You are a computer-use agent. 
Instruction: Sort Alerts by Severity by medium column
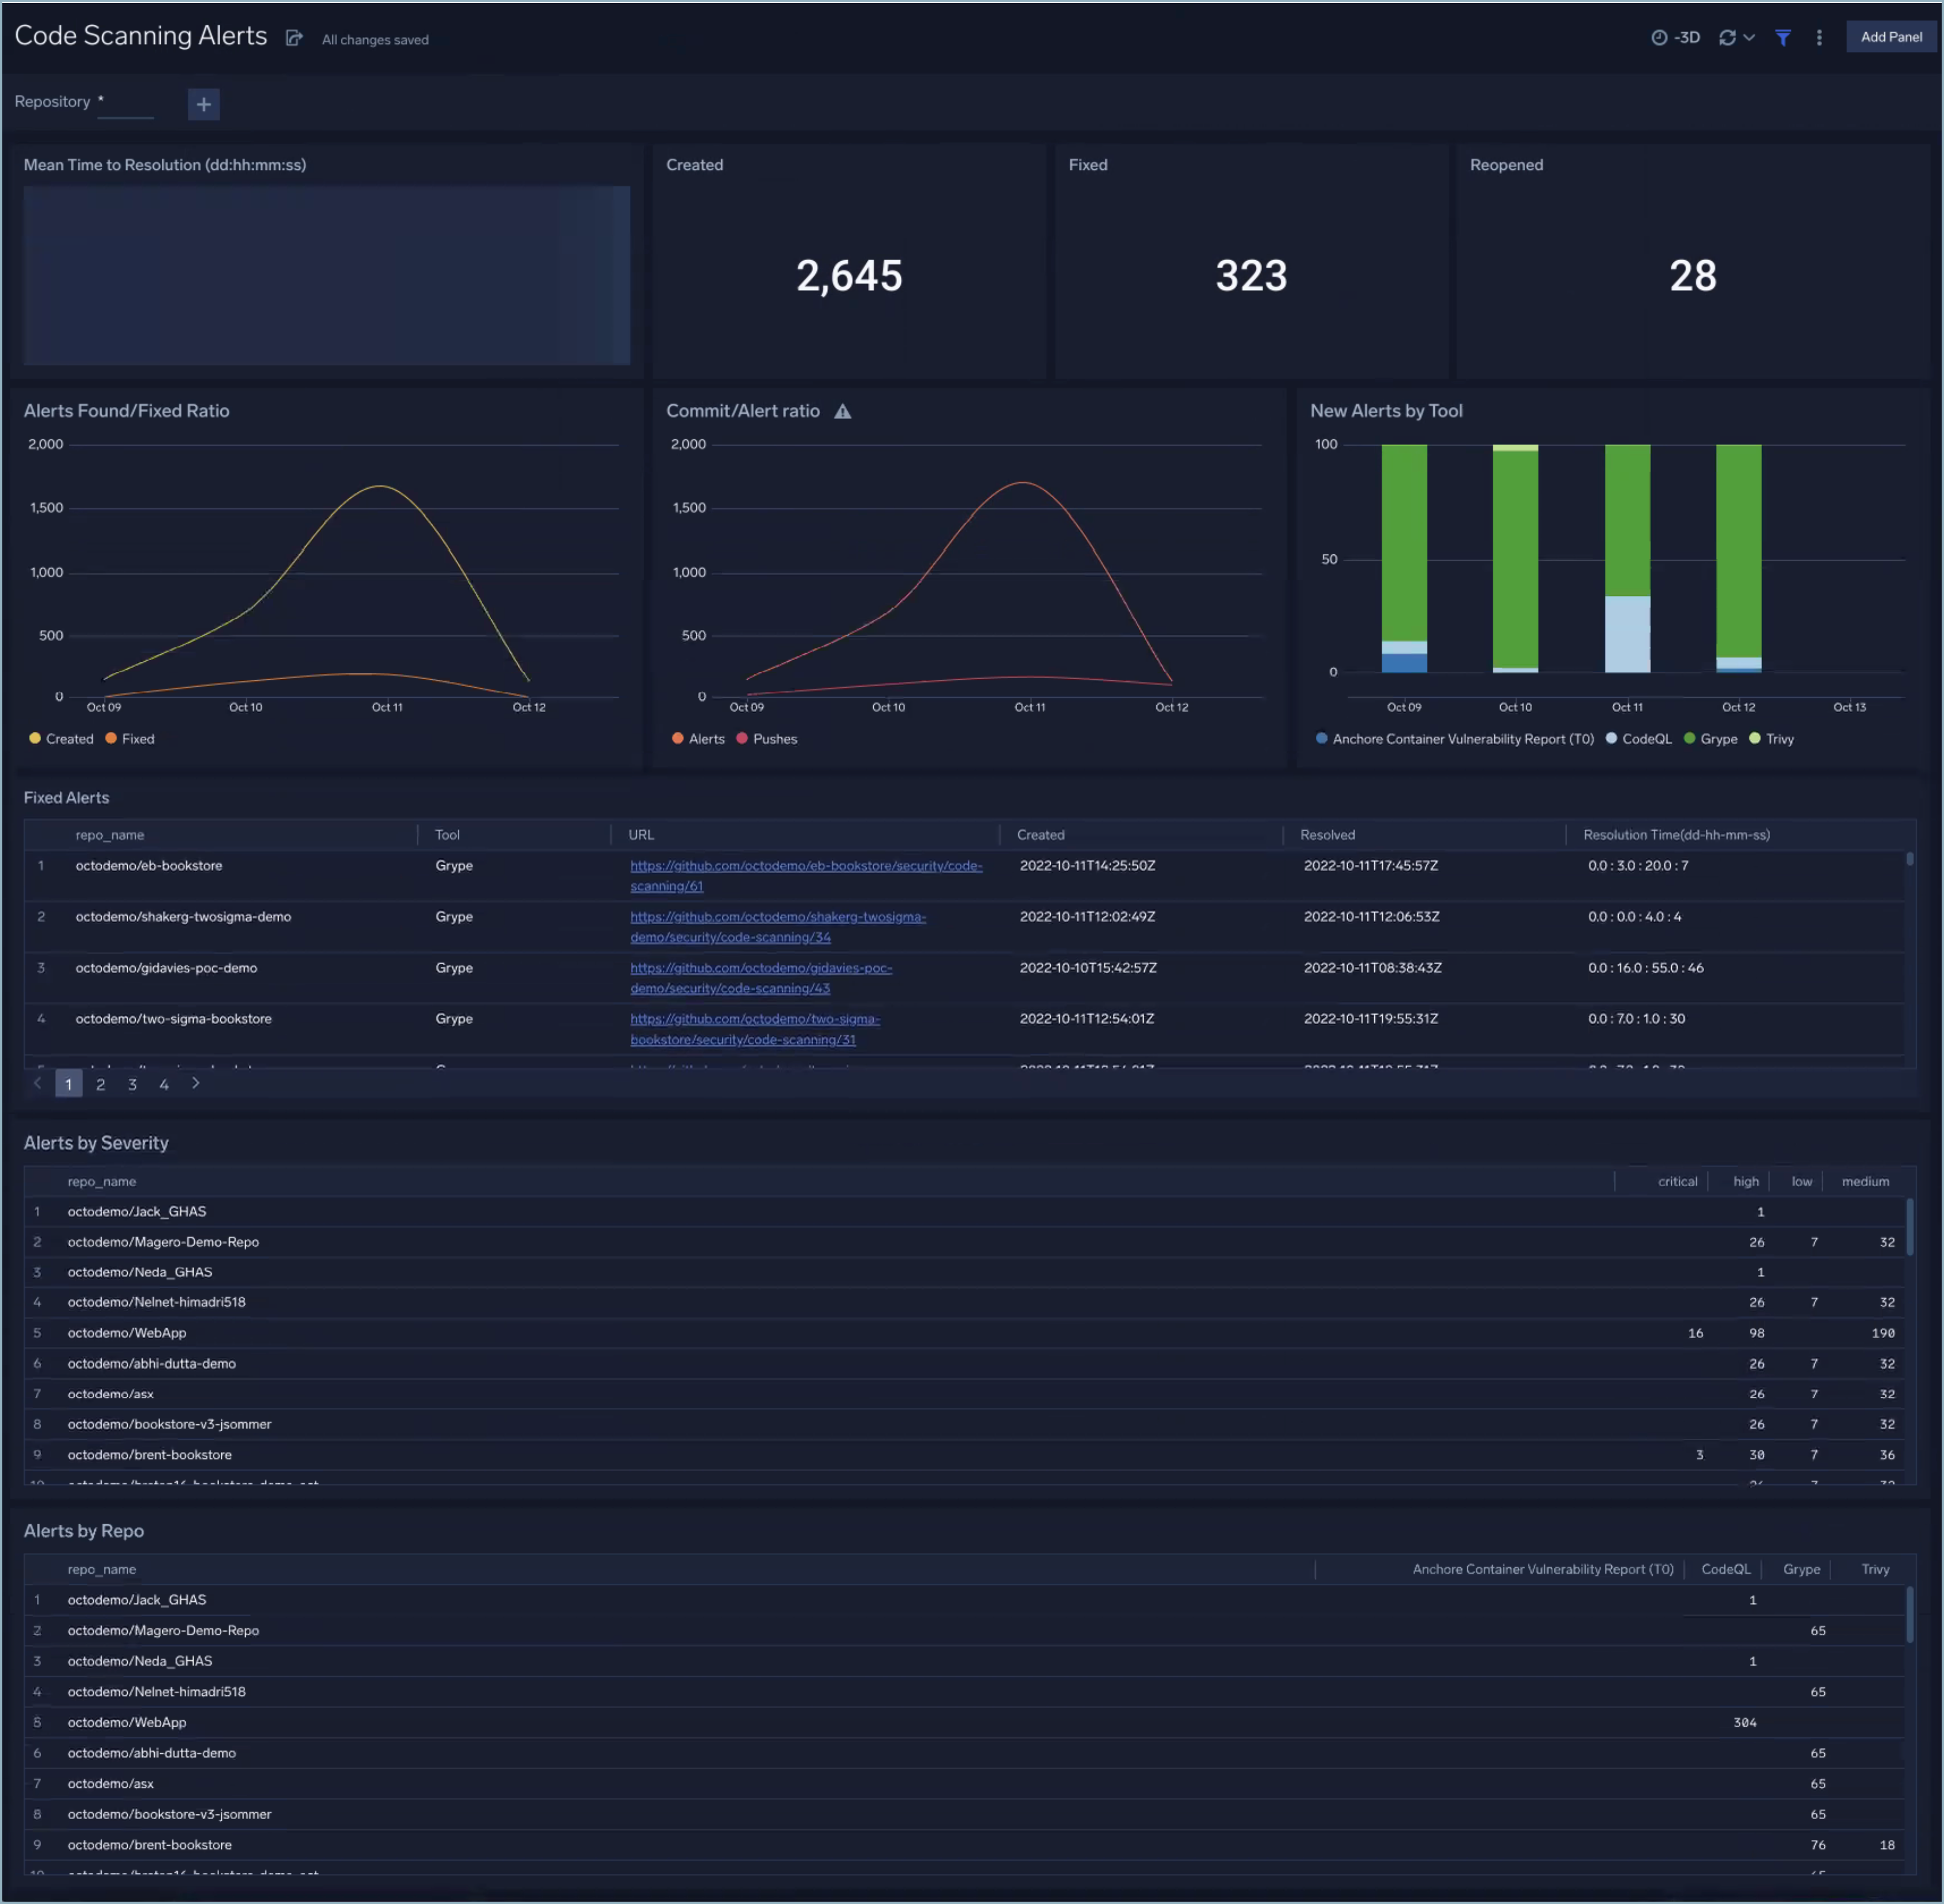[1865, 1182]
